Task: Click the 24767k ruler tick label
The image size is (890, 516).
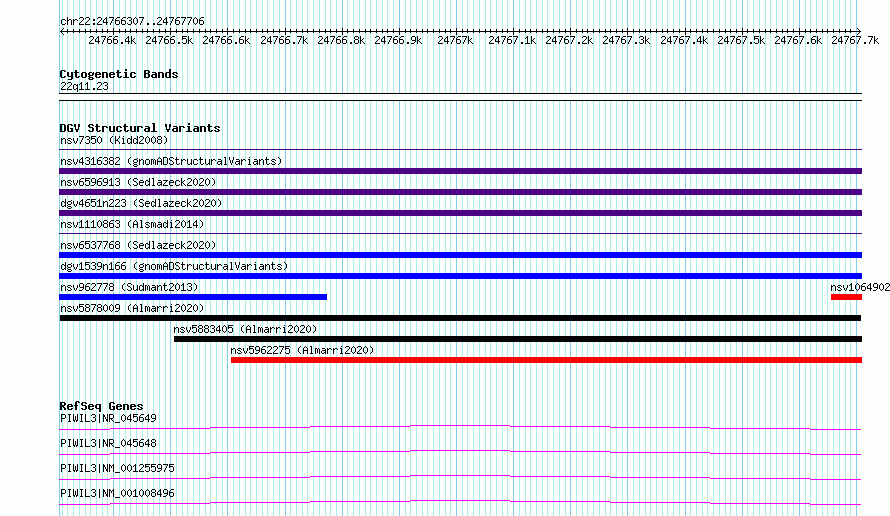Action: point(455,40)
